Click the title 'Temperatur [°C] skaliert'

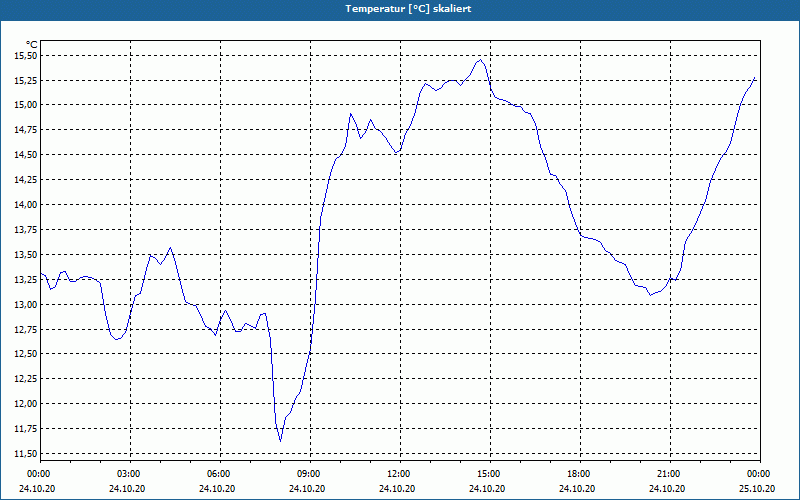(408, 9)
